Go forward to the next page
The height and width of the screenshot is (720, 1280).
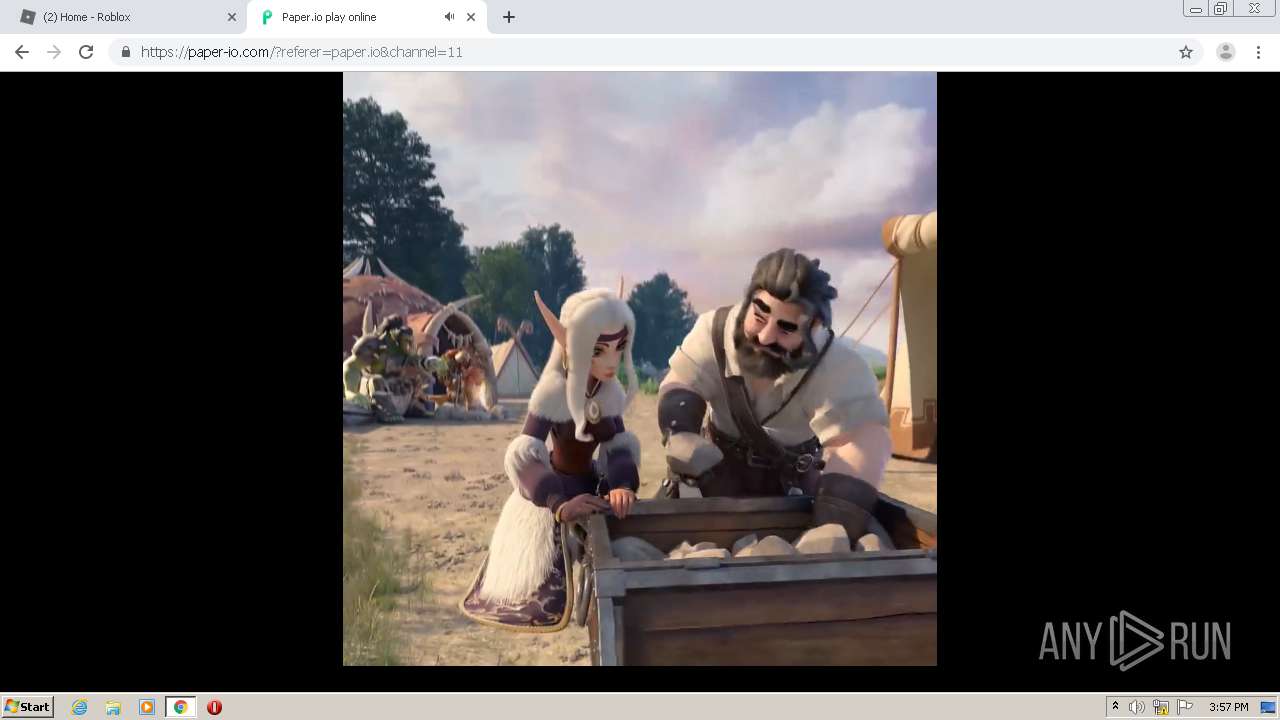tap(54, 52)
